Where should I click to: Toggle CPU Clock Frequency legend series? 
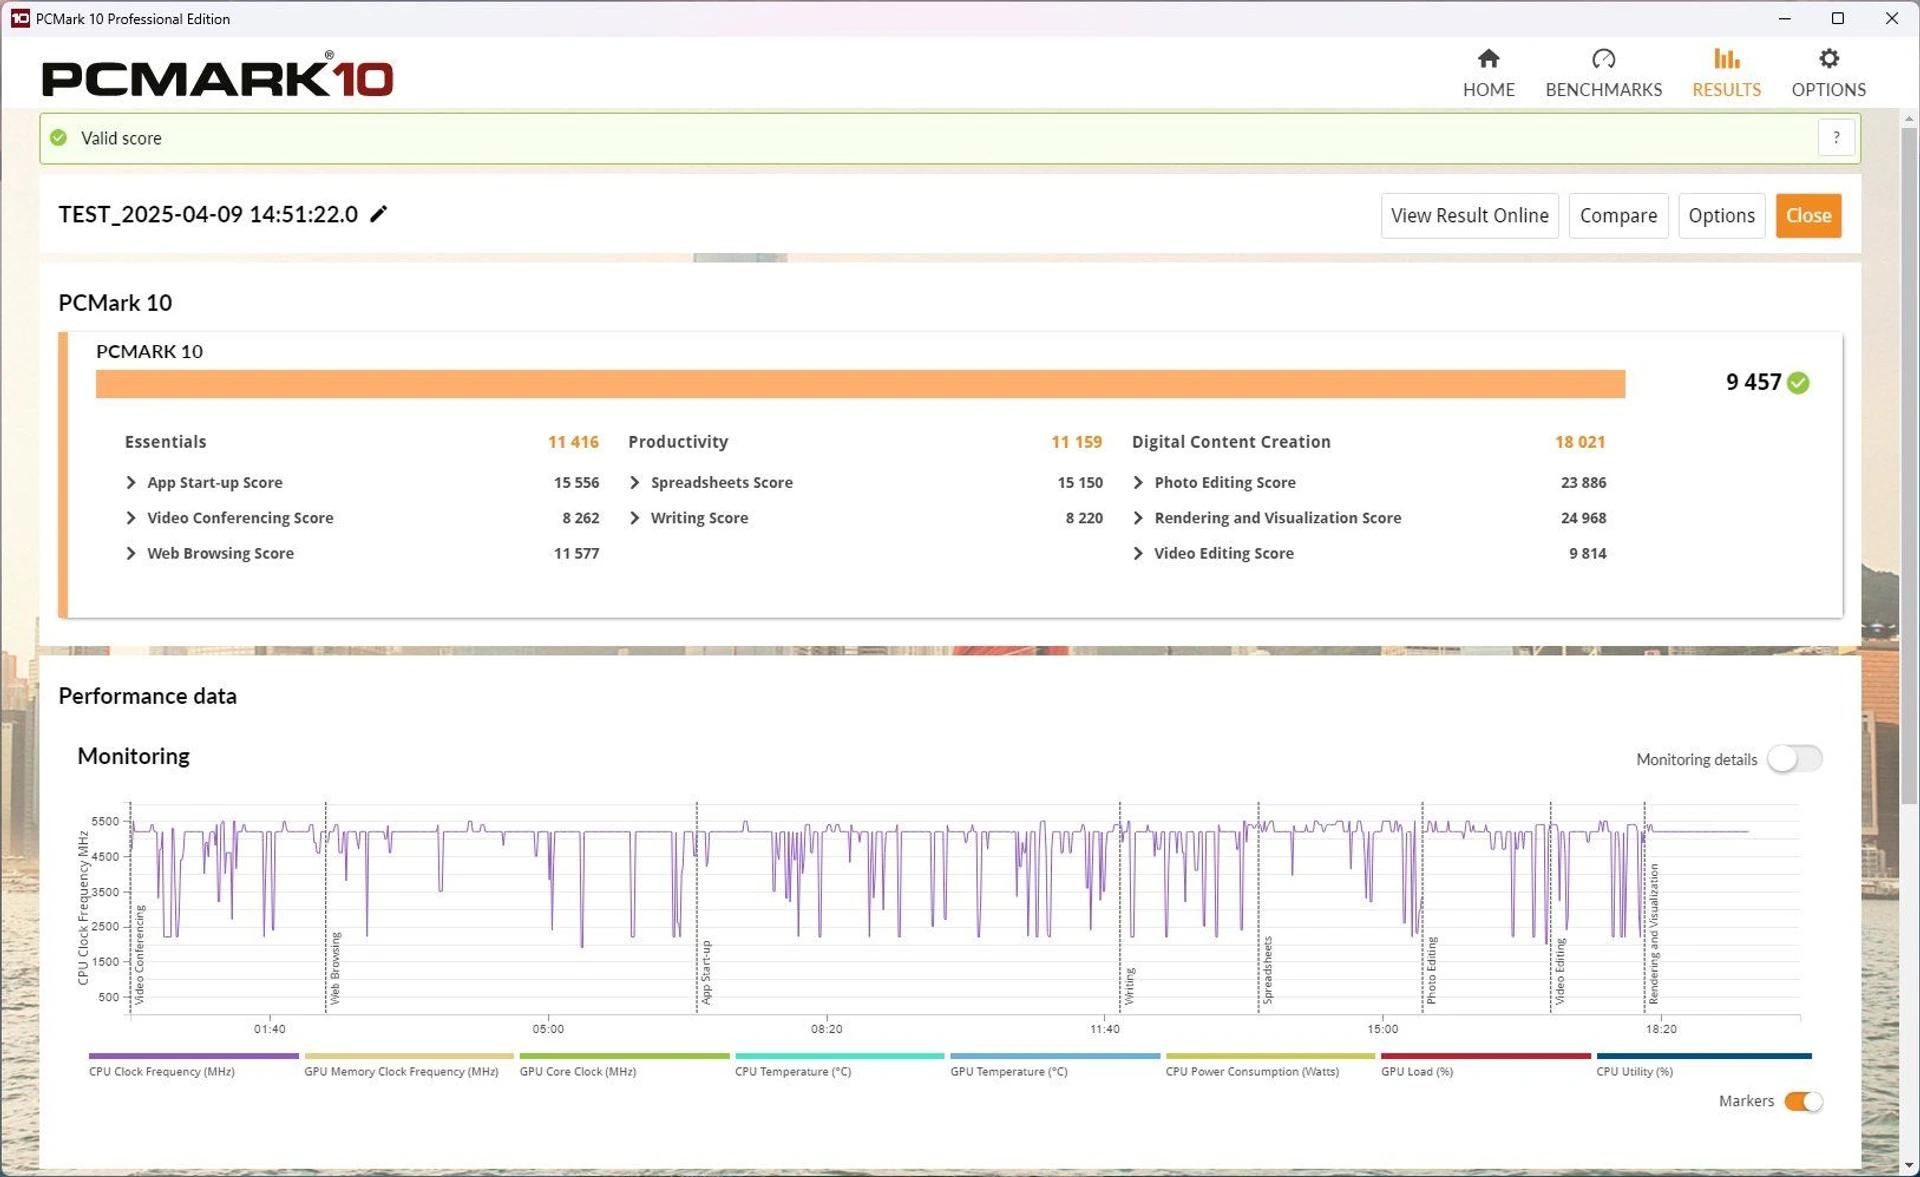pyautogui.click(x=161, y=1071)
